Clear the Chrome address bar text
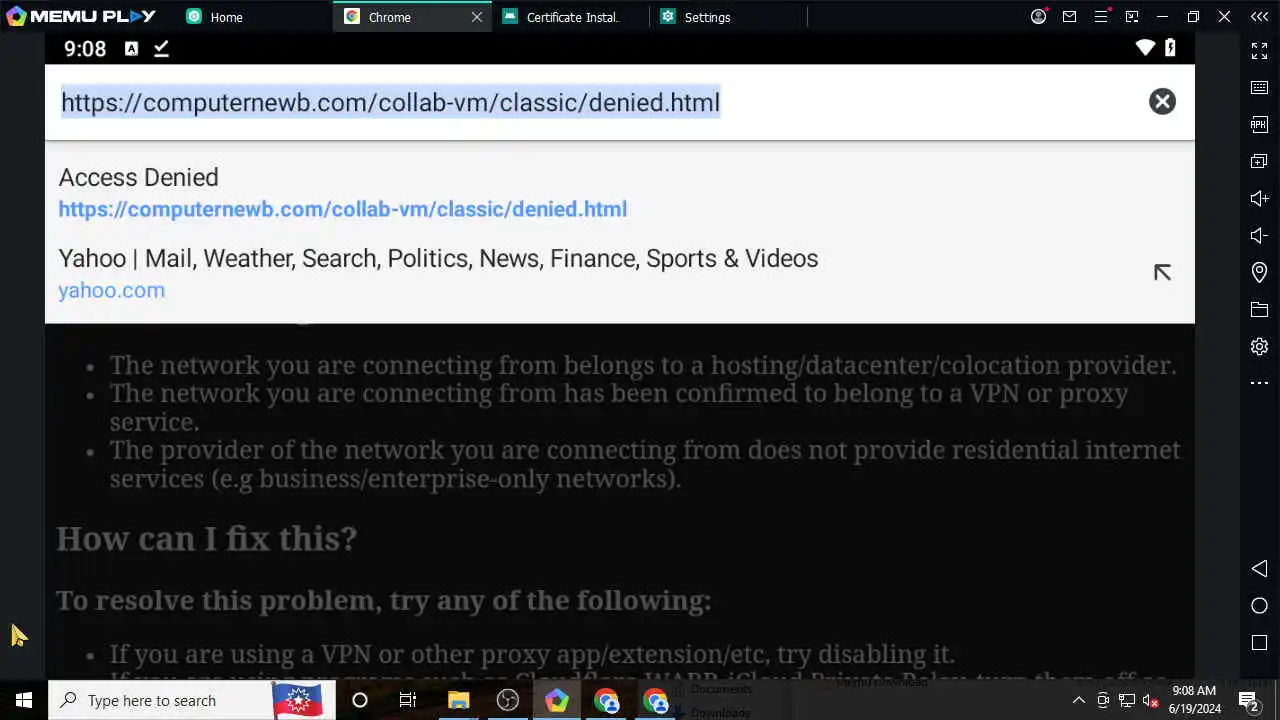Viewport: 1280px width, 720px height. click(x=1162, y=101)
